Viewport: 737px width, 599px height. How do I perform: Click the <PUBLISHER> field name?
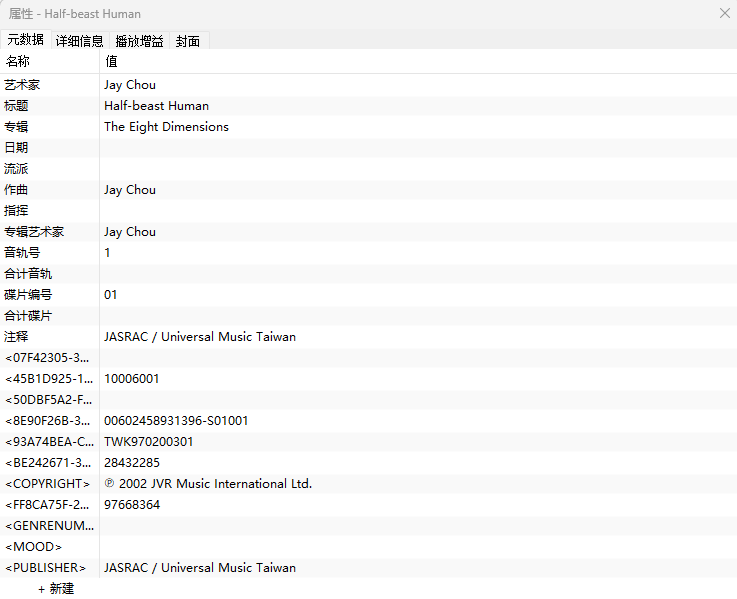(x=46, y=567)
